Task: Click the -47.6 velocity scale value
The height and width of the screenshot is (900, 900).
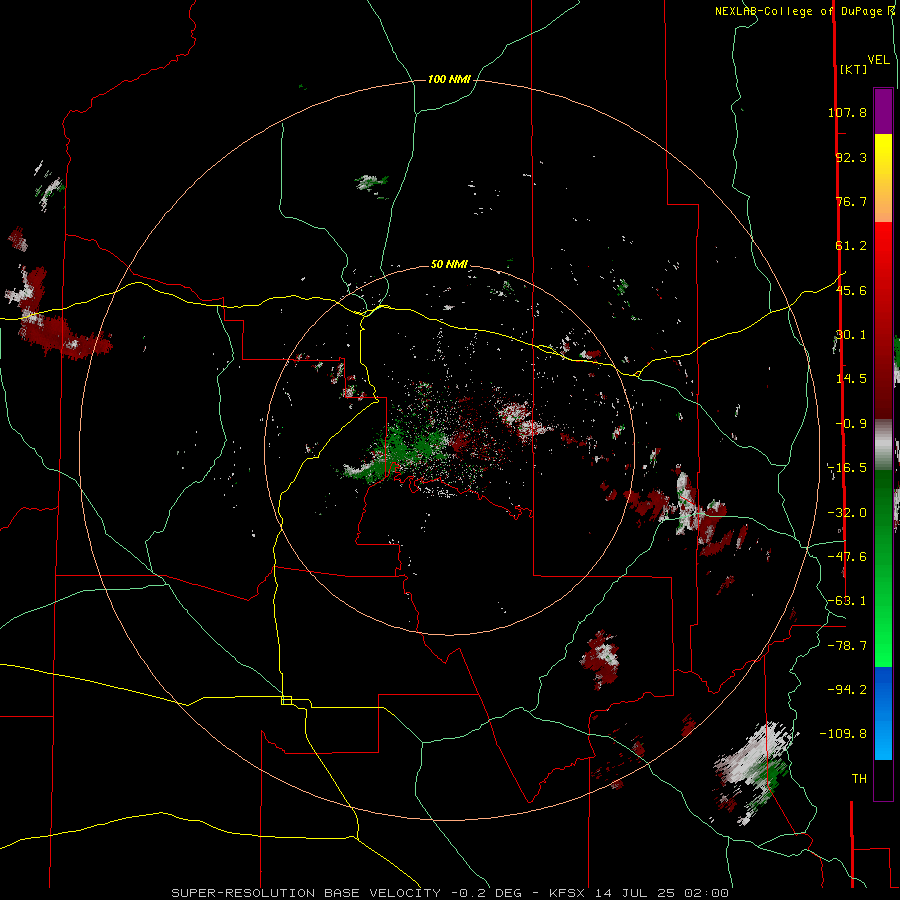Action: tap(847, 557)
